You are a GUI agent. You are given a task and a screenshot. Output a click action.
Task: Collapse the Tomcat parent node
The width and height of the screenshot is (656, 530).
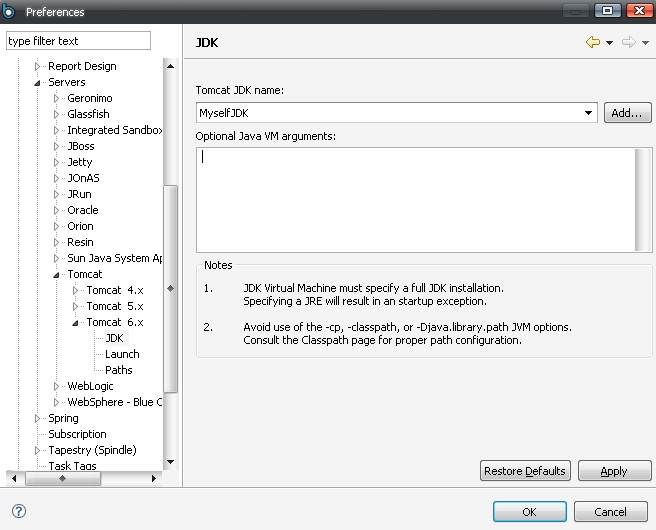pyautogui.click(x=56, y=274)
